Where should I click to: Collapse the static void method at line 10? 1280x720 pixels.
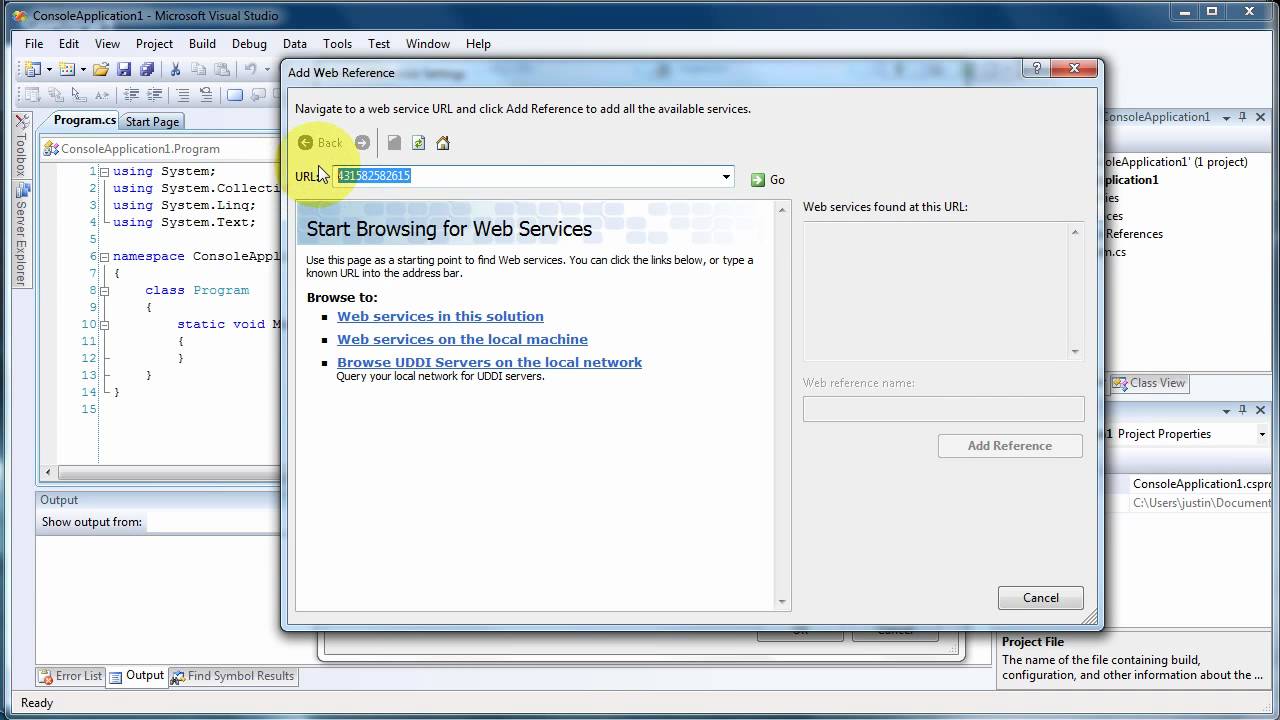point(105,324)
